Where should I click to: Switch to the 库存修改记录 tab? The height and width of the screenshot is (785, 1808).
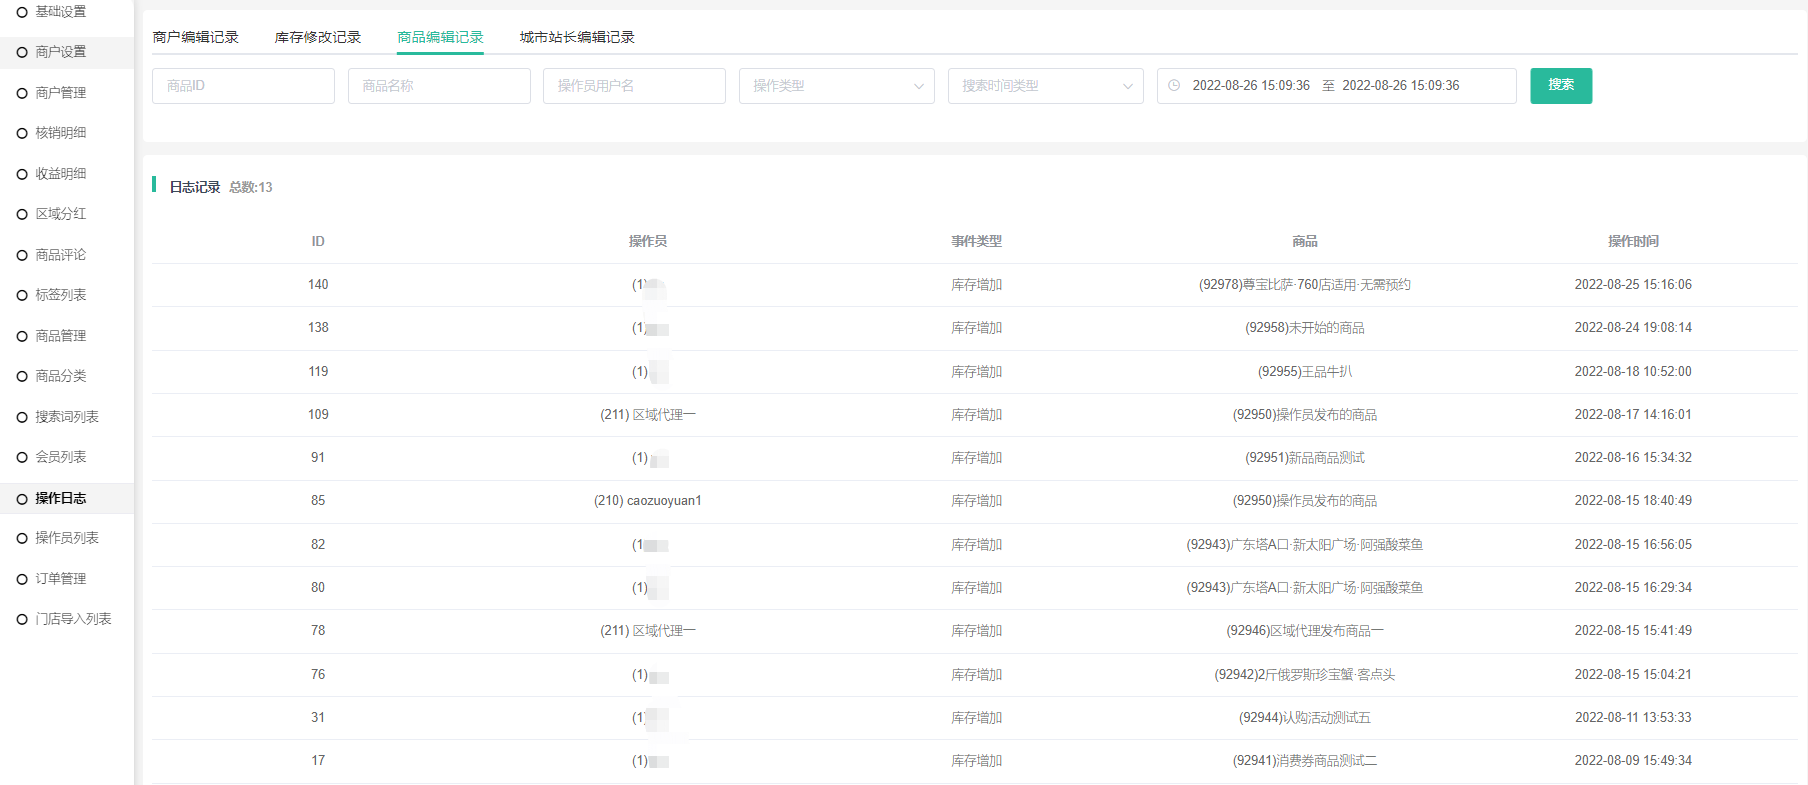point(318,37)
